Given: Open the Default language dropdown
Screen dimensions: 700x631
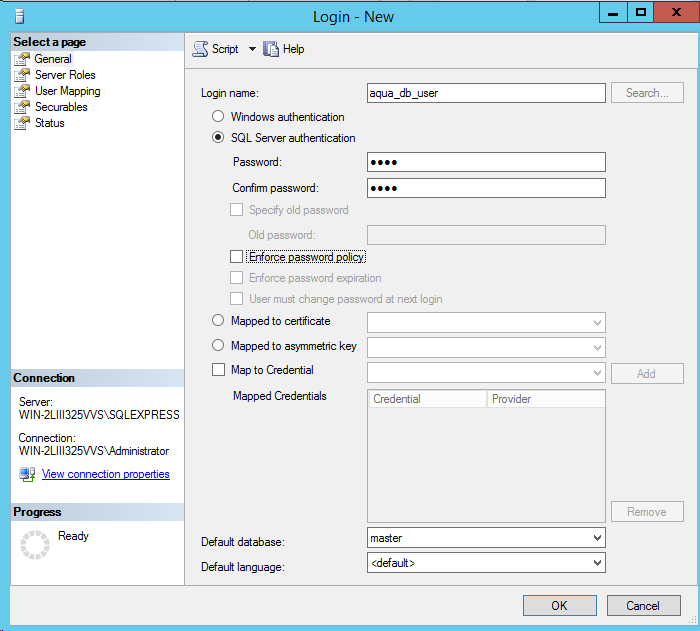Looking at the screenshot, I should (x=597, y=563).
